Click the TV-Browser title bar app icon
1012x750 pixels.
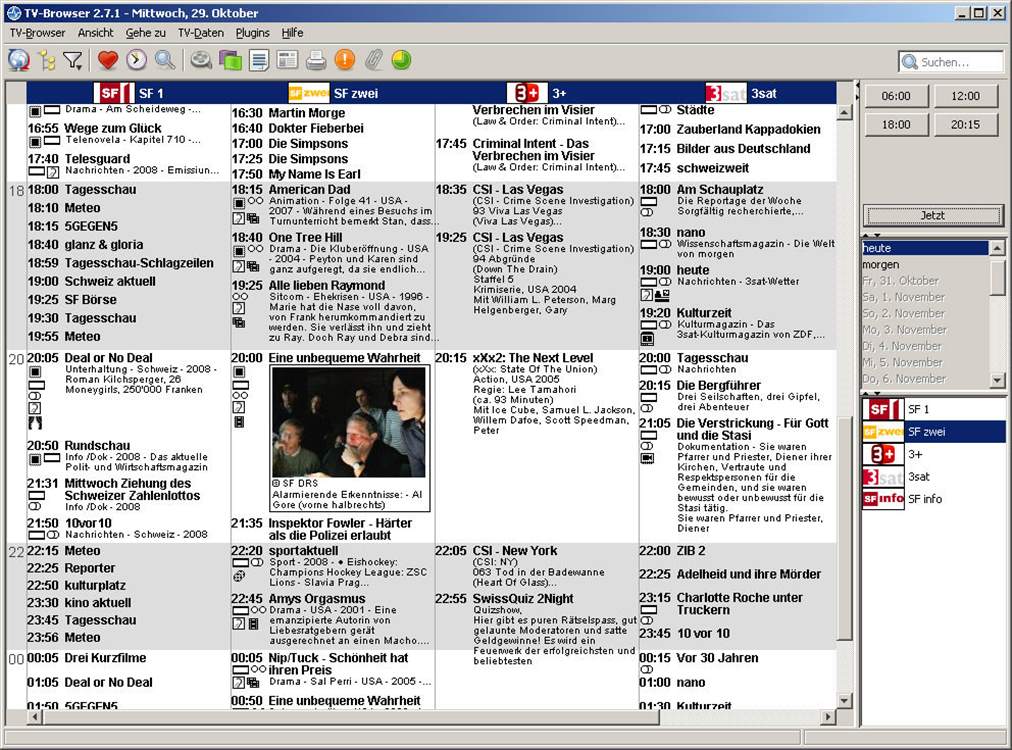(14, 13)
